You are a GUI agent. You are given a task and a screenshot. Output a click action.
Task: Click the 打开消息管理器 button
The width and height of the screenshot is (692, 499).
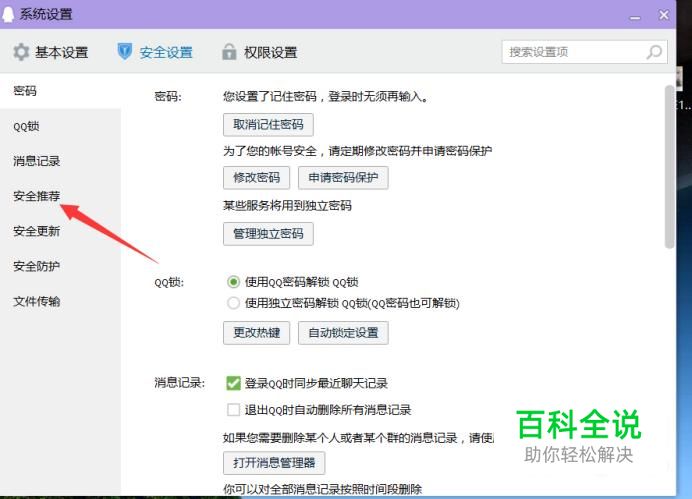coord(274,462)
